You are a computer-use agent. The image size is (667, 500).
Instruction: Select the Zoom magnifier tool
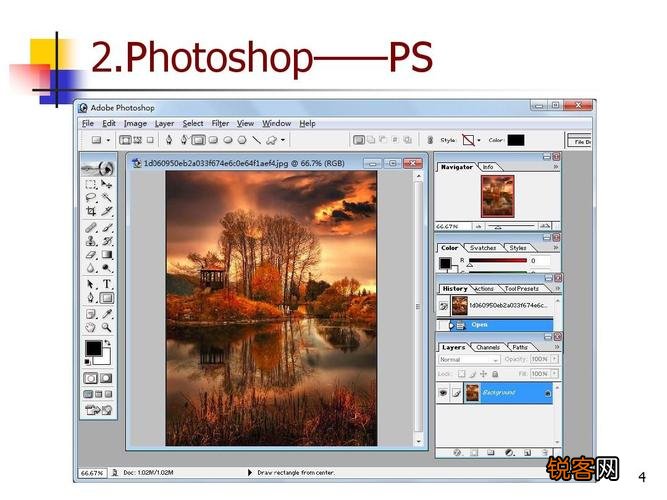point(107,327)
